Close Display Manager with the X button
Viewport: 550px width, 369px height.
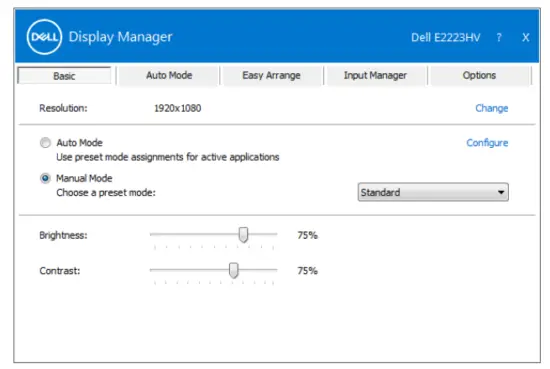click(525, 37)
